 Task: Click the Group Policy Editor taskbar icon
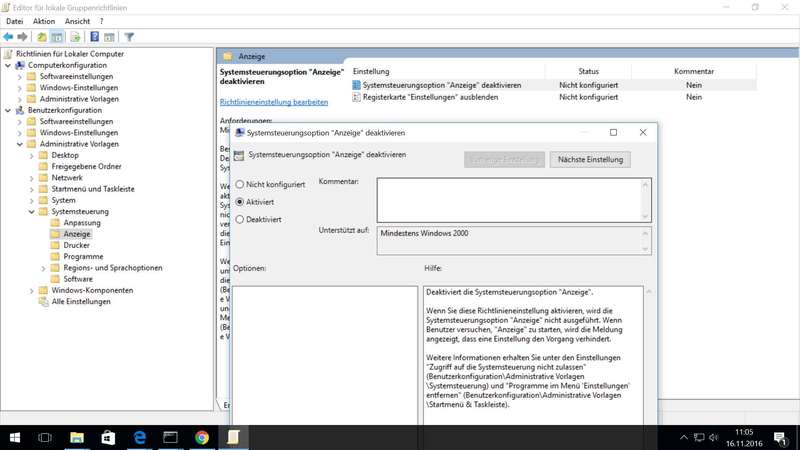[233, 438]
